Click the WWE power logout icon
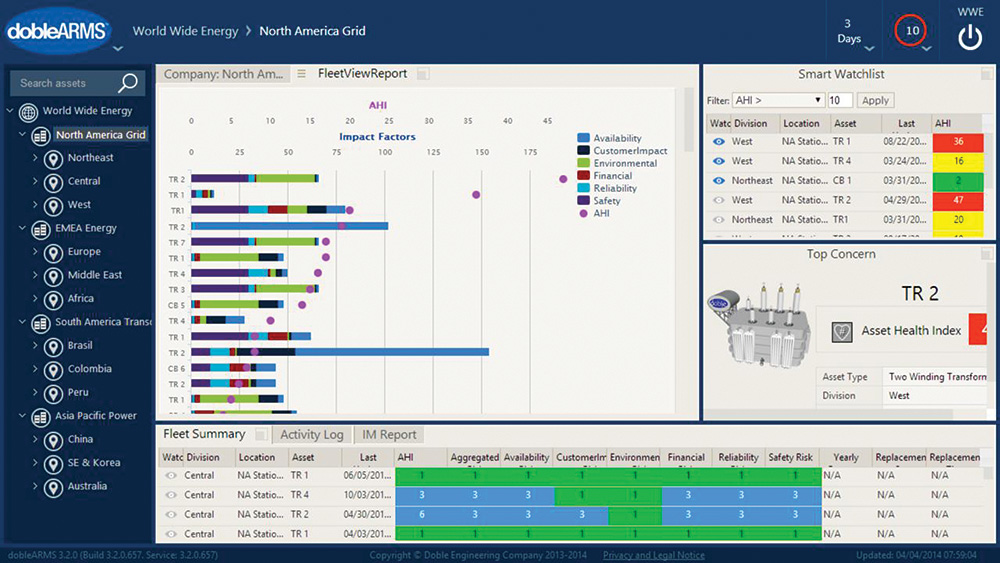 point(970,38)
